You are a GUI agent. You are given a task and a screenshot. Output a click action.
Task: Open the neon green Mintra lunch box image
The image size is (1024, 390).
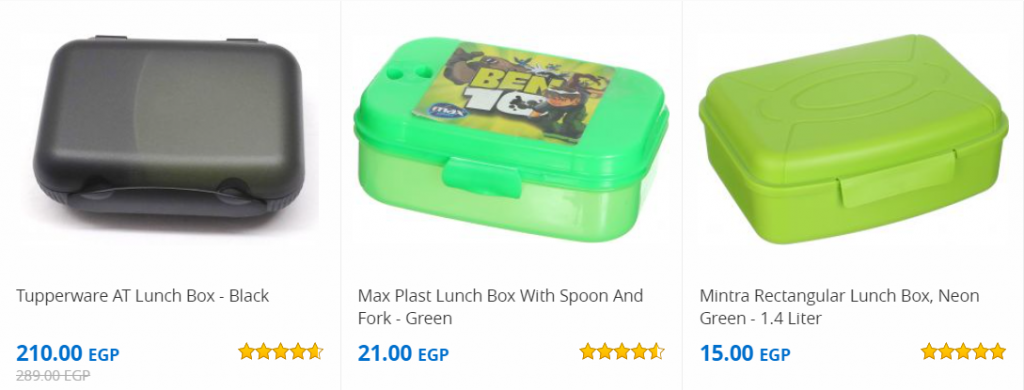854,140
